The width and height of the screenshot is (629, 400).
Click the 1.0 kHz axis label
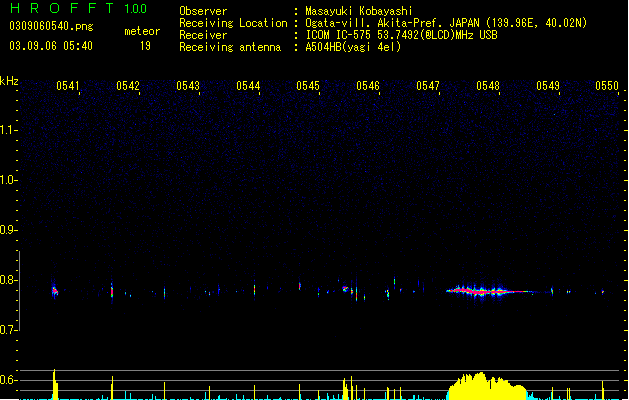pyautogui.click(x=8, y=180)
